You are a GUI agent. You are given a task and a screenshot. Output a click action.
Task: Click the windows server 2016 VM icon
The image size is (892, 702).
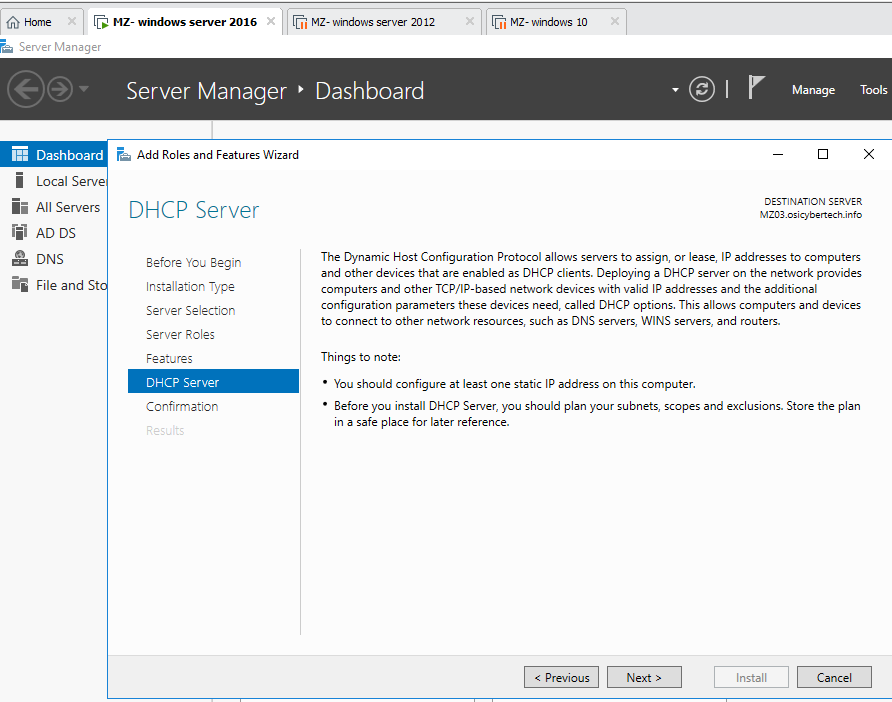101,23
